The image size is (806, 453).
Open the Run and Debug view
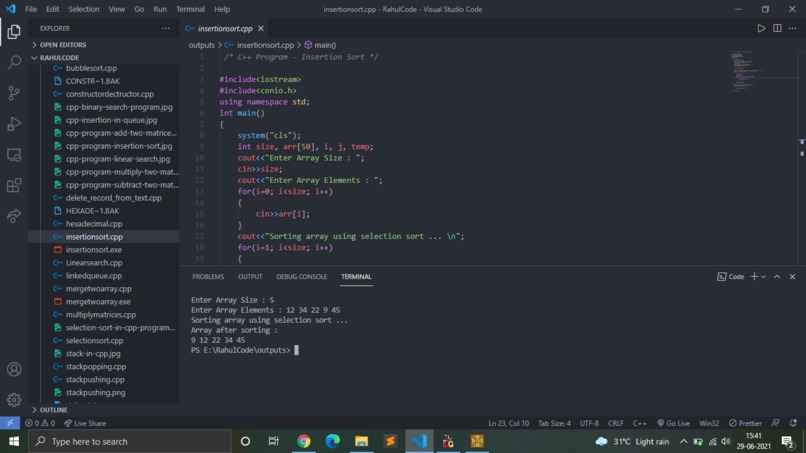click(14, 124)
